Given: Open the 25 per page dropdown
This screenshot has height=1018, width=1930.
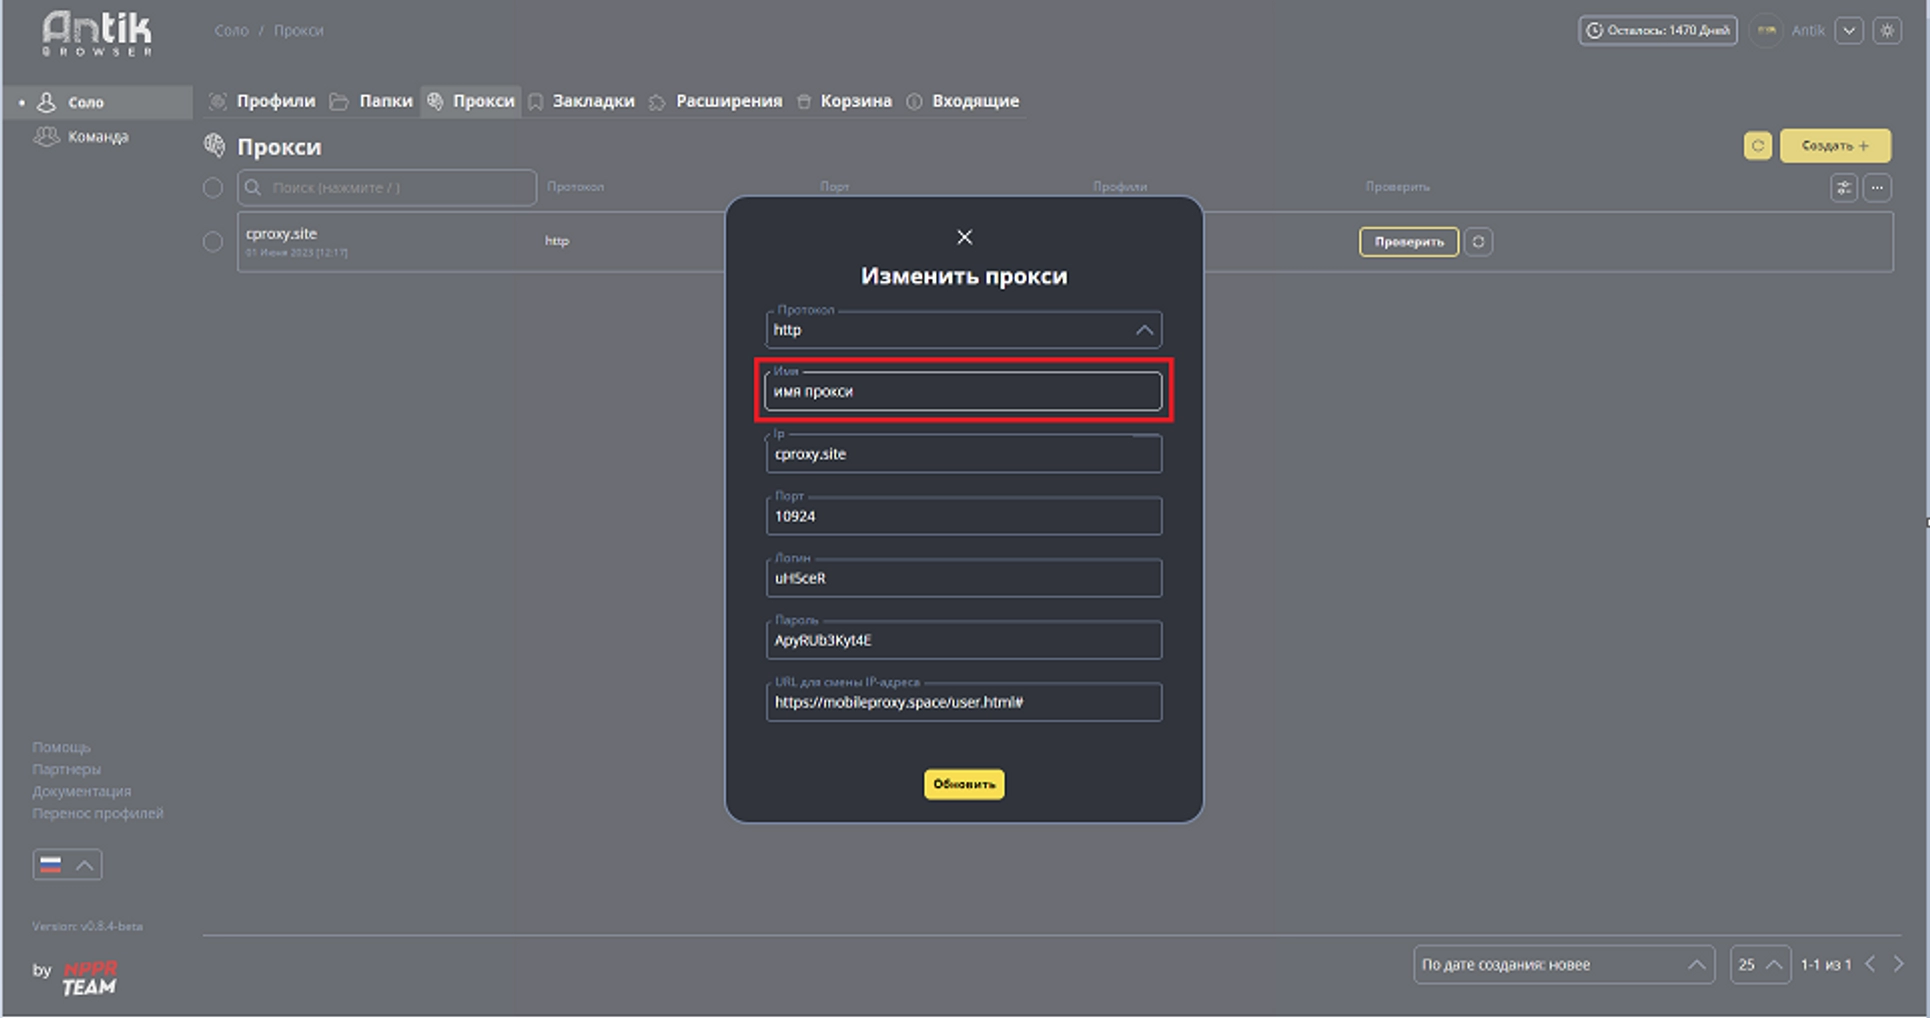Looking at the screenshot, I should (1760, 965).
